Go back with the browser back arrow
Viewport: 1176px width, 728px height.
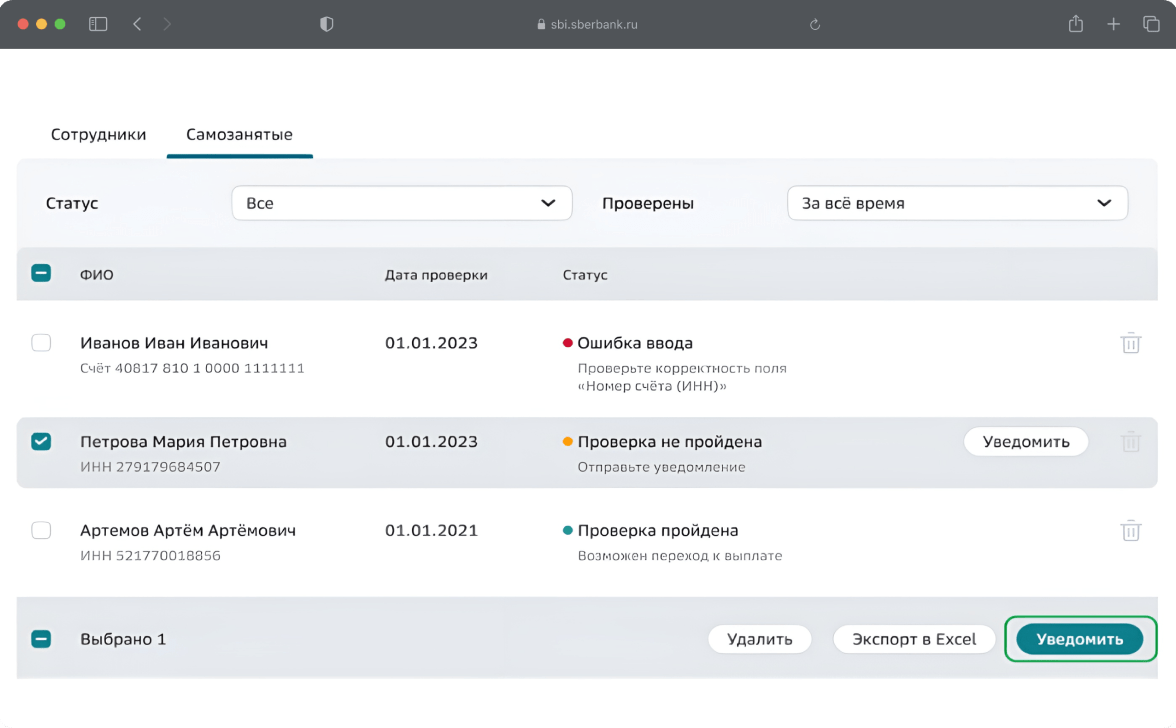137,24
